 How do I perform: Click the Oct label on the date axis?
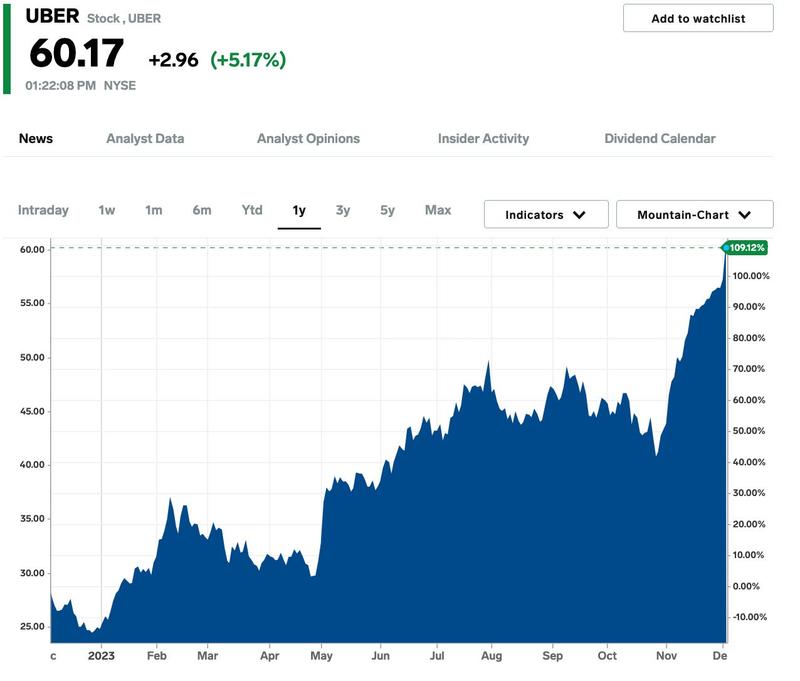pos(607,655)
